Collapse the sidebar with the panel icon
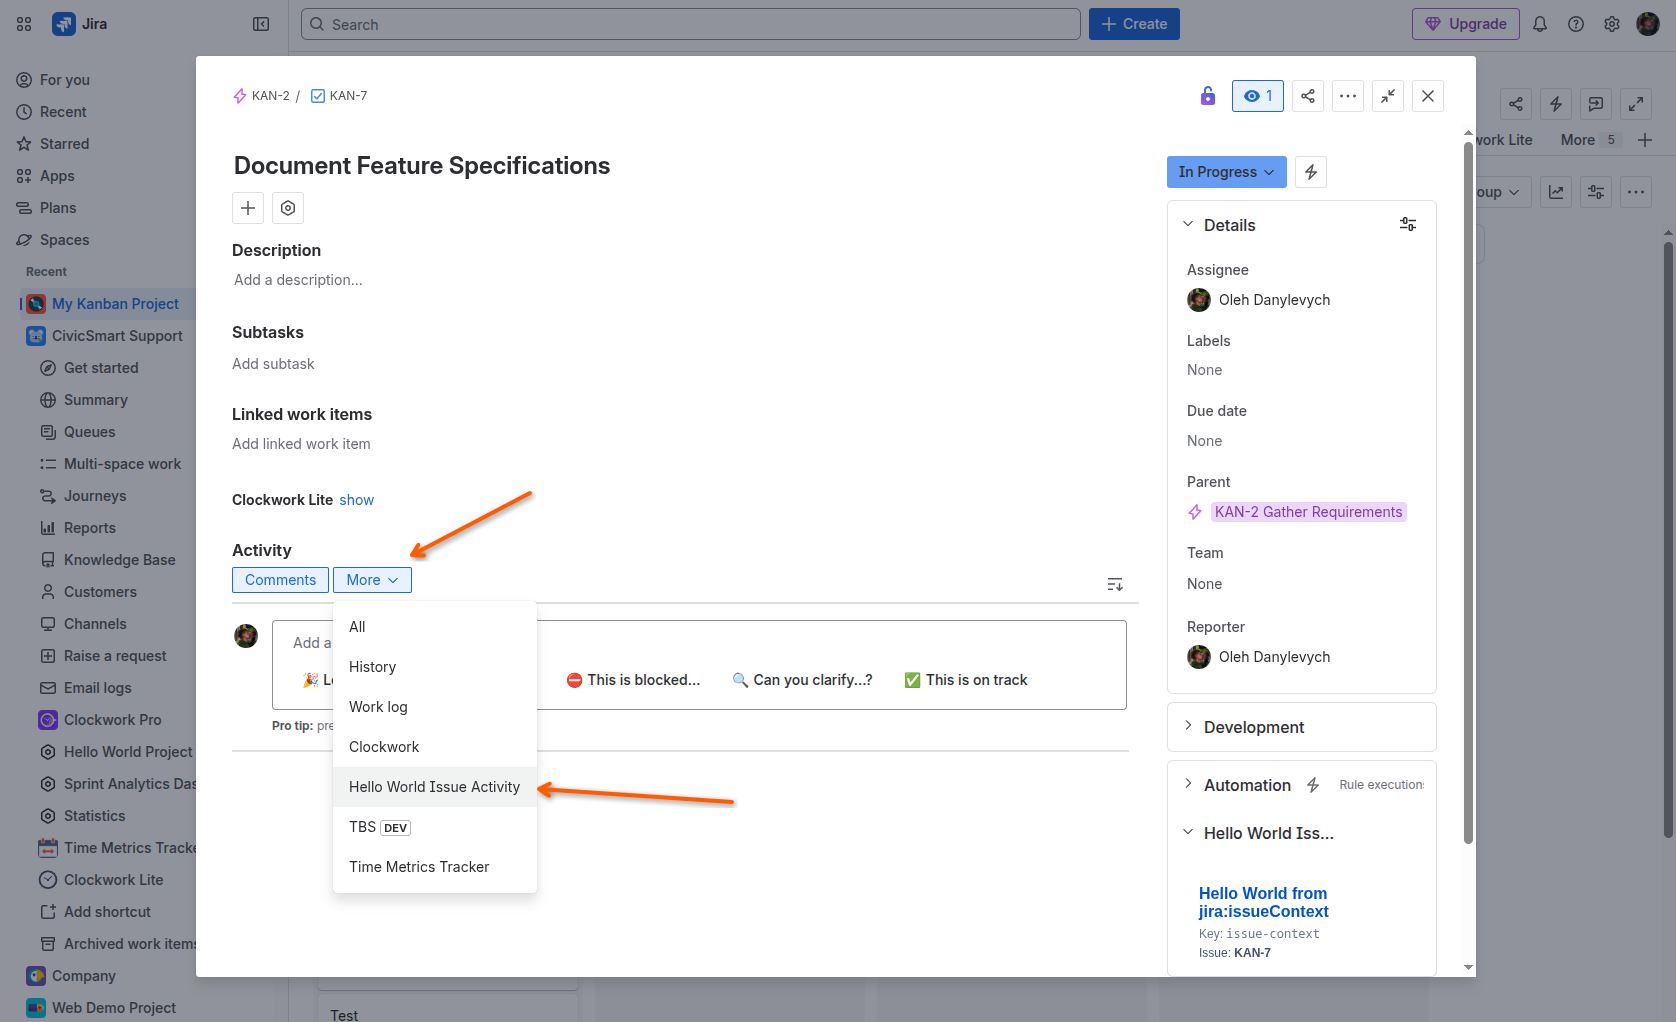The height and width of the screenshot is (1022, 1676). [261, 24]
